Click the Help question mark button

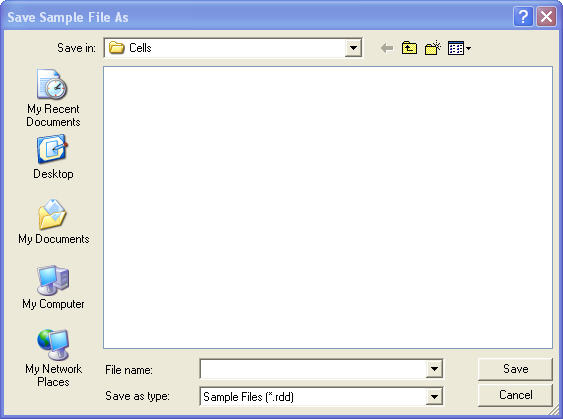click(x=523, y=17)
